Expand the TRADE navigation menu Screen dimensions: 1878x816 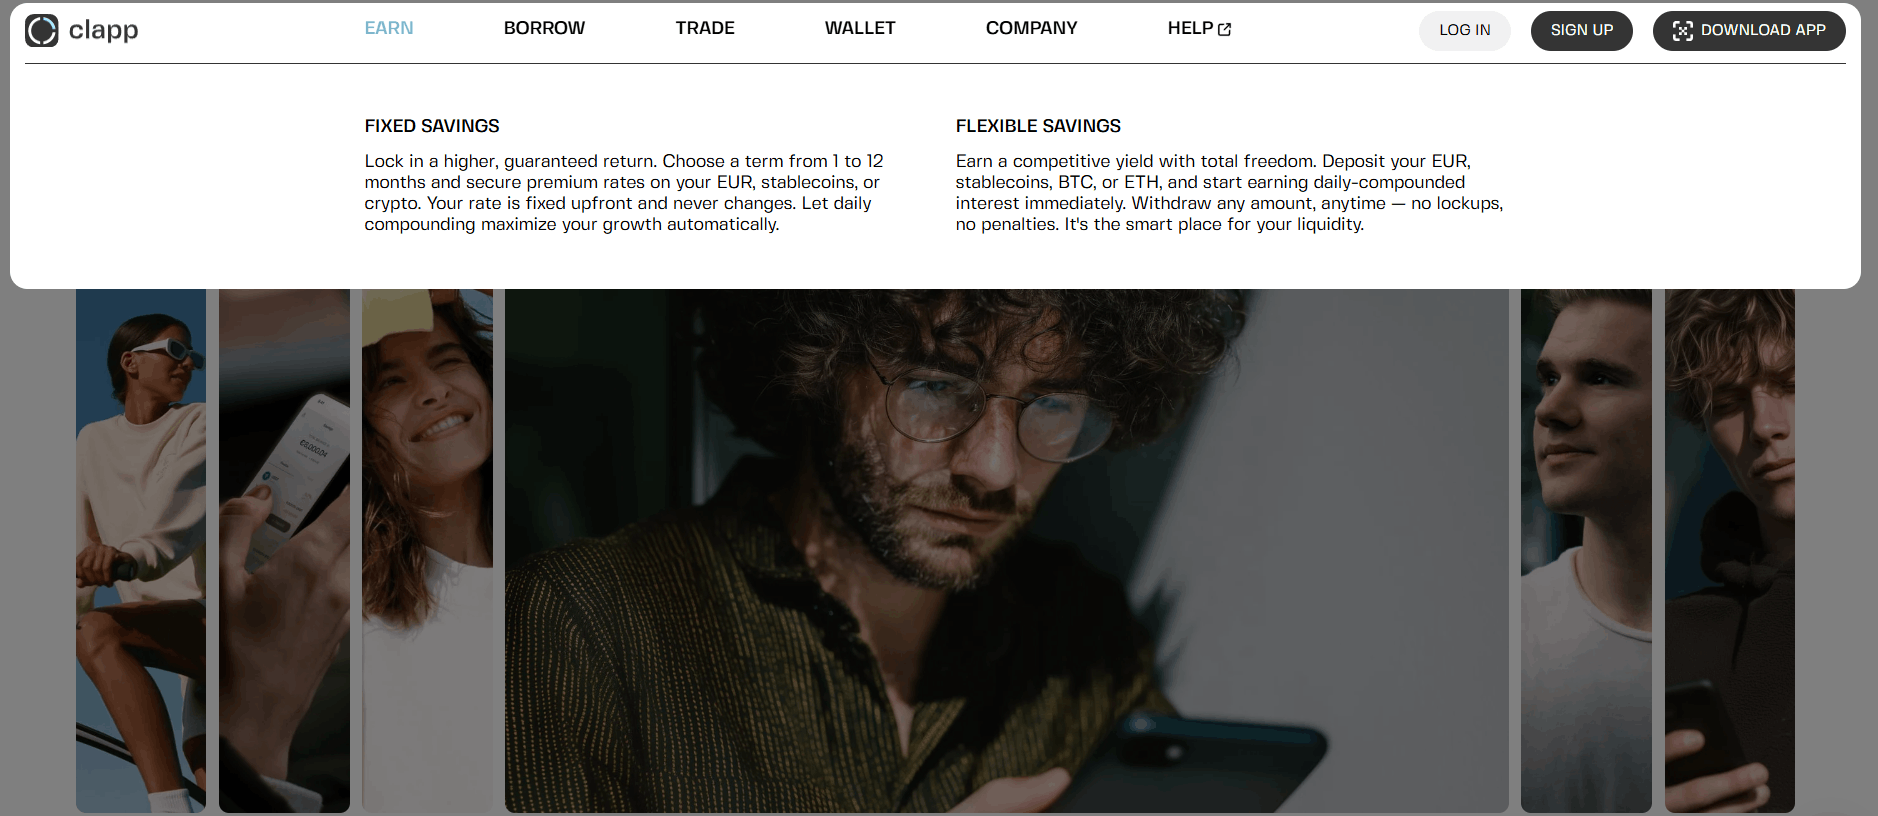click(x=705, y=28)
